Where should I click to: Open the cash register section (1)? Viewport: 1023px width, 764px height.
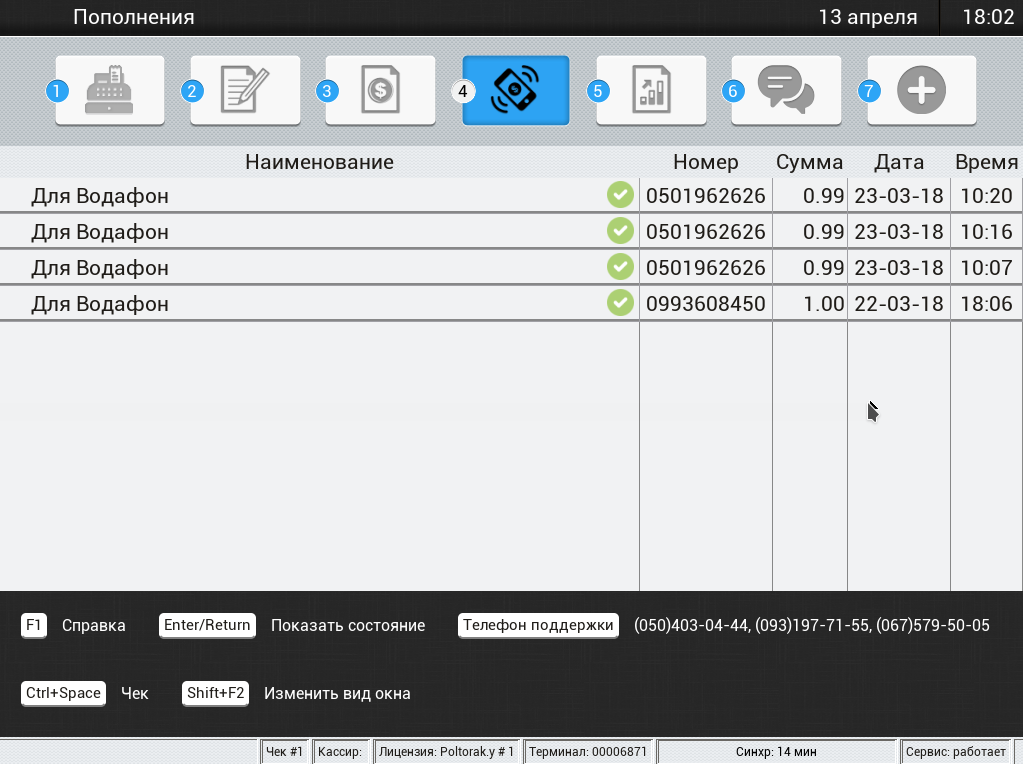pyautogui.click(x=110, y=90)
